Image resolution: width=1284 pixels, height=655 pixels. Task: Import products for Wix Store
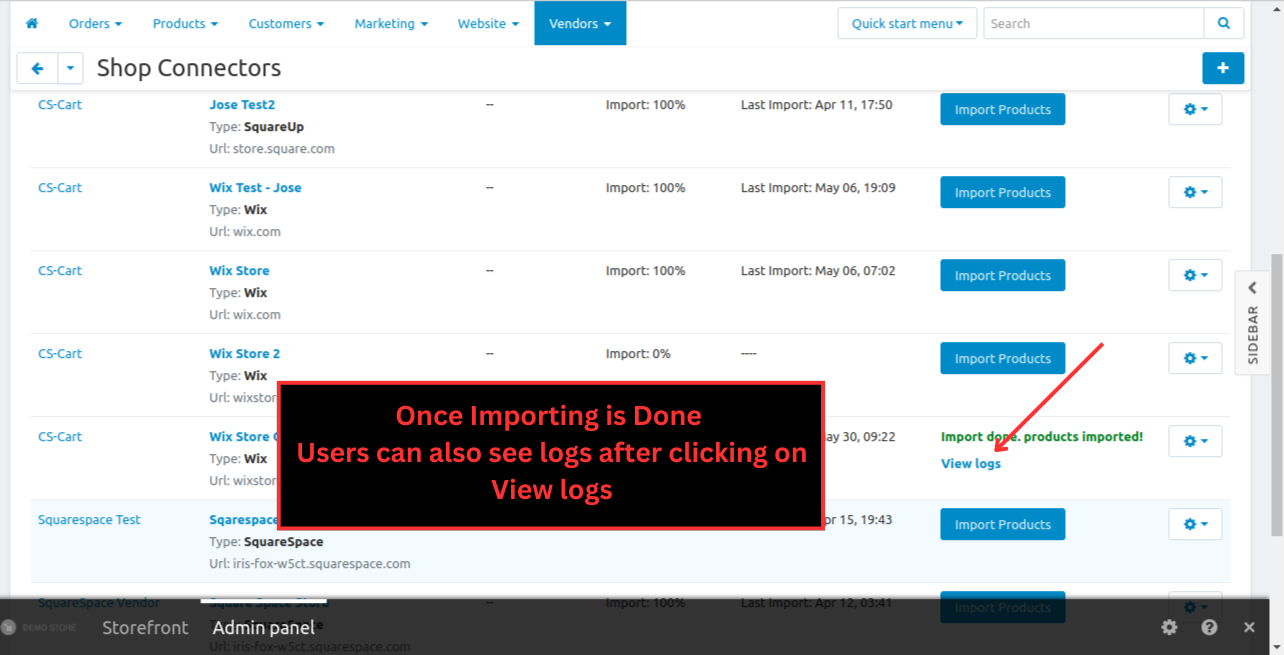[1002, 275]
